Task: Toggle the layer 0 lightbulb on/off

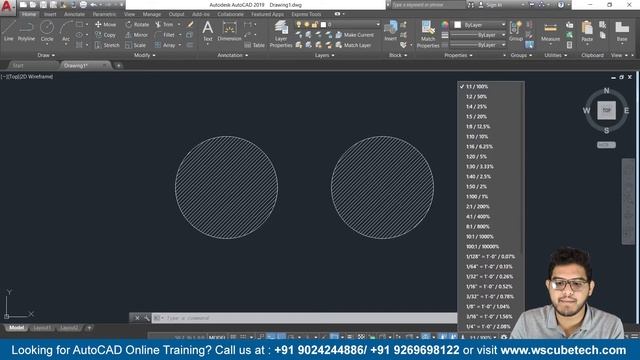Action: pos(299,24)
